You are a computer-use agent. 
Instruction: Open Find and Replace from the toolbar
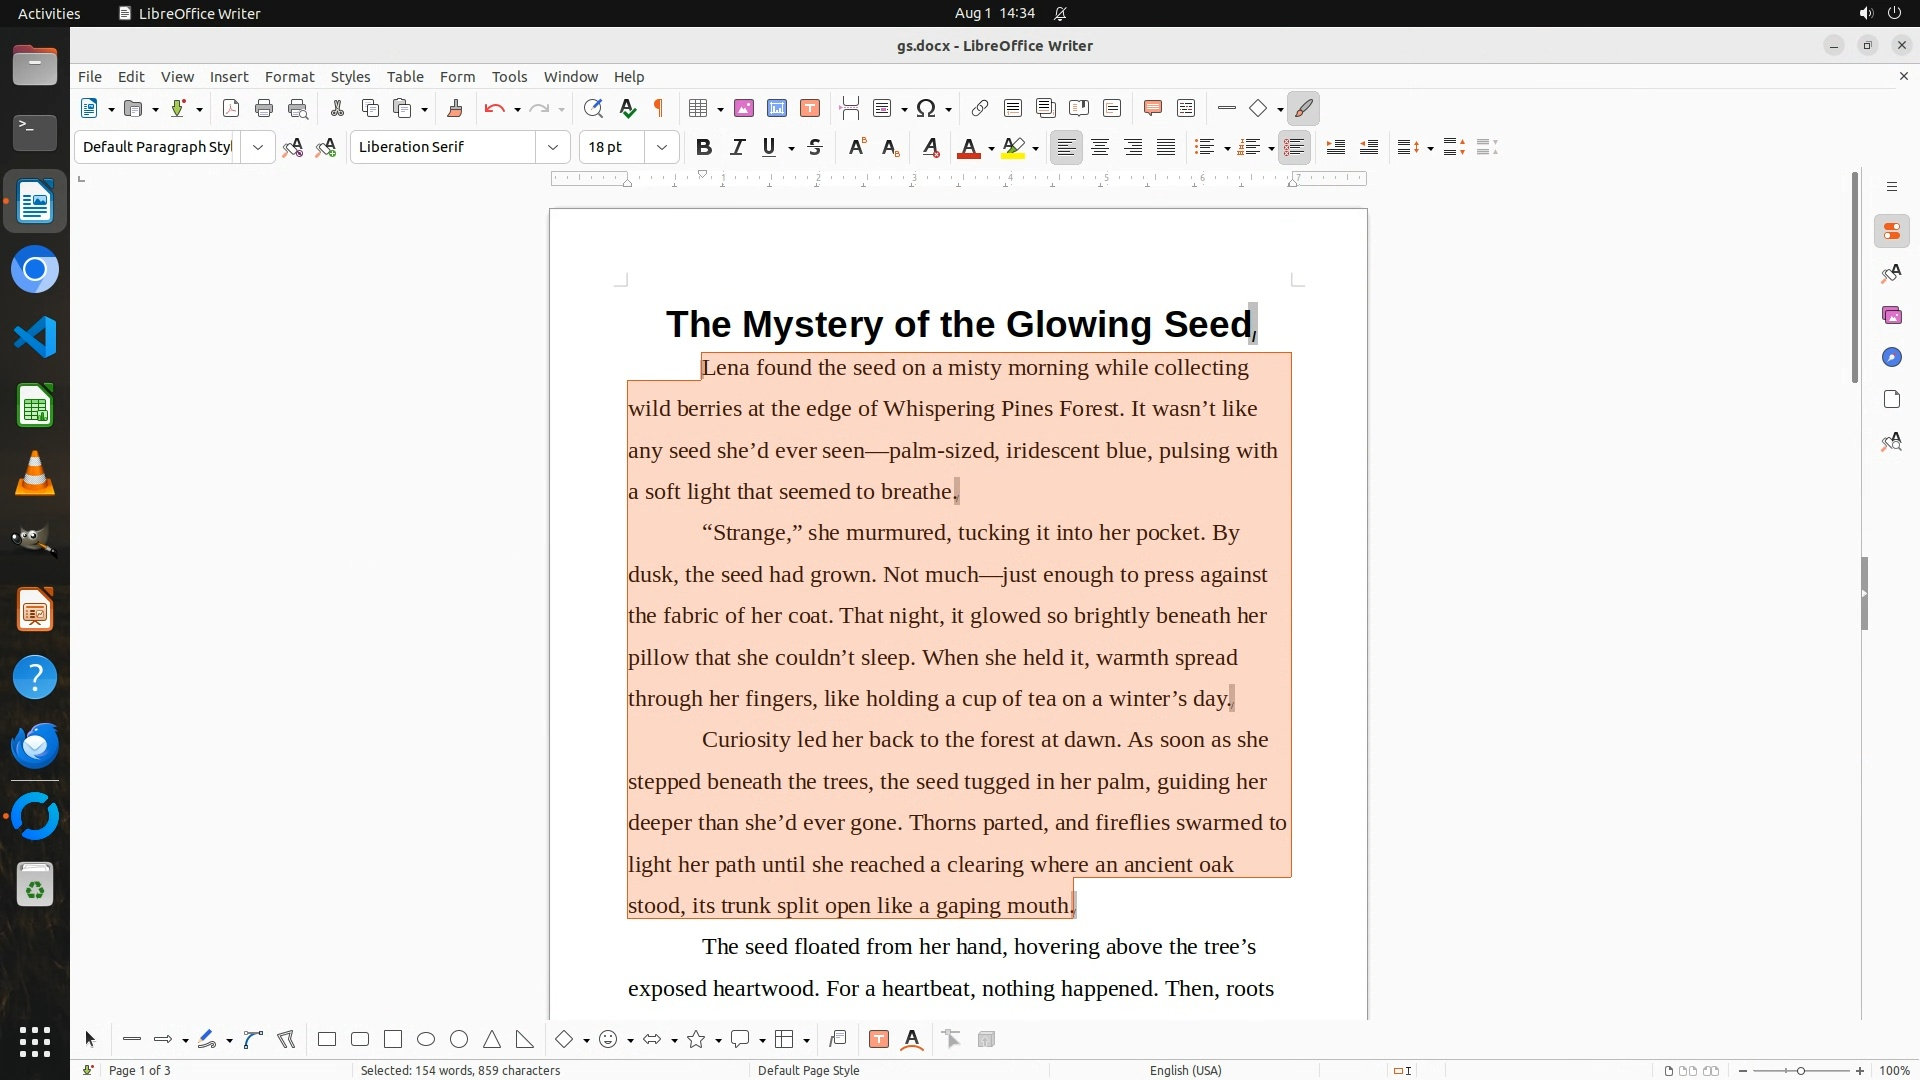tap(593, 109)
